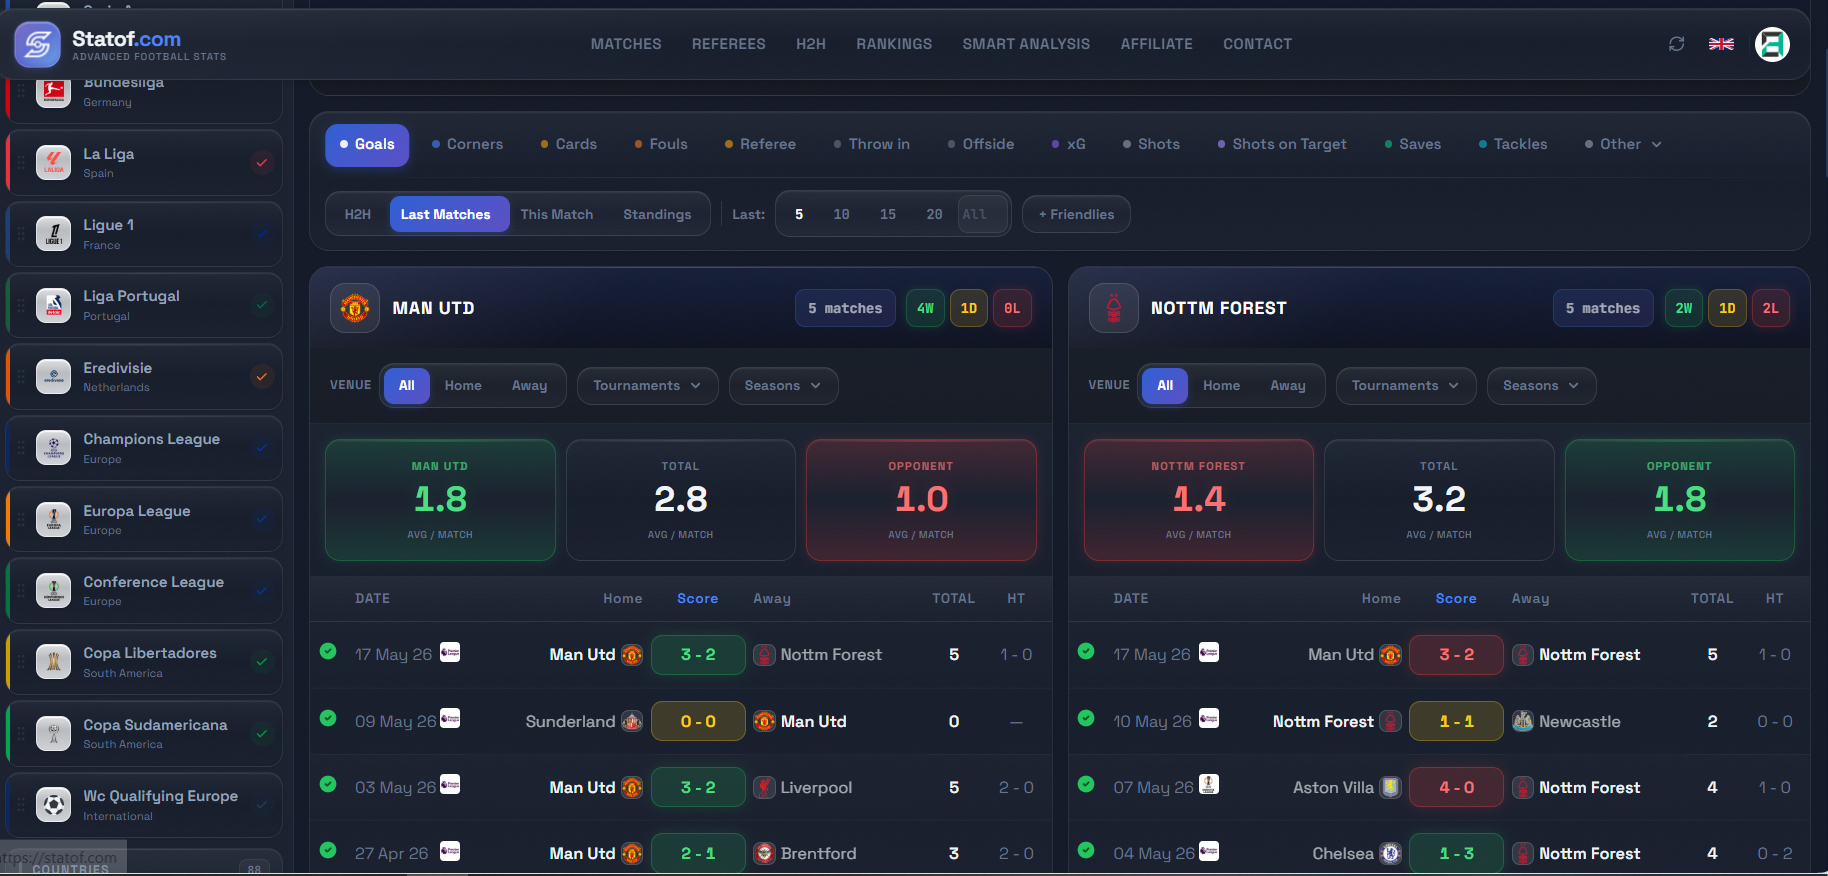Click the Sunderland crest in the 09 May row
Image resolution: width=1828 pixels, height=876 pixels.
[x=632, y=721]
